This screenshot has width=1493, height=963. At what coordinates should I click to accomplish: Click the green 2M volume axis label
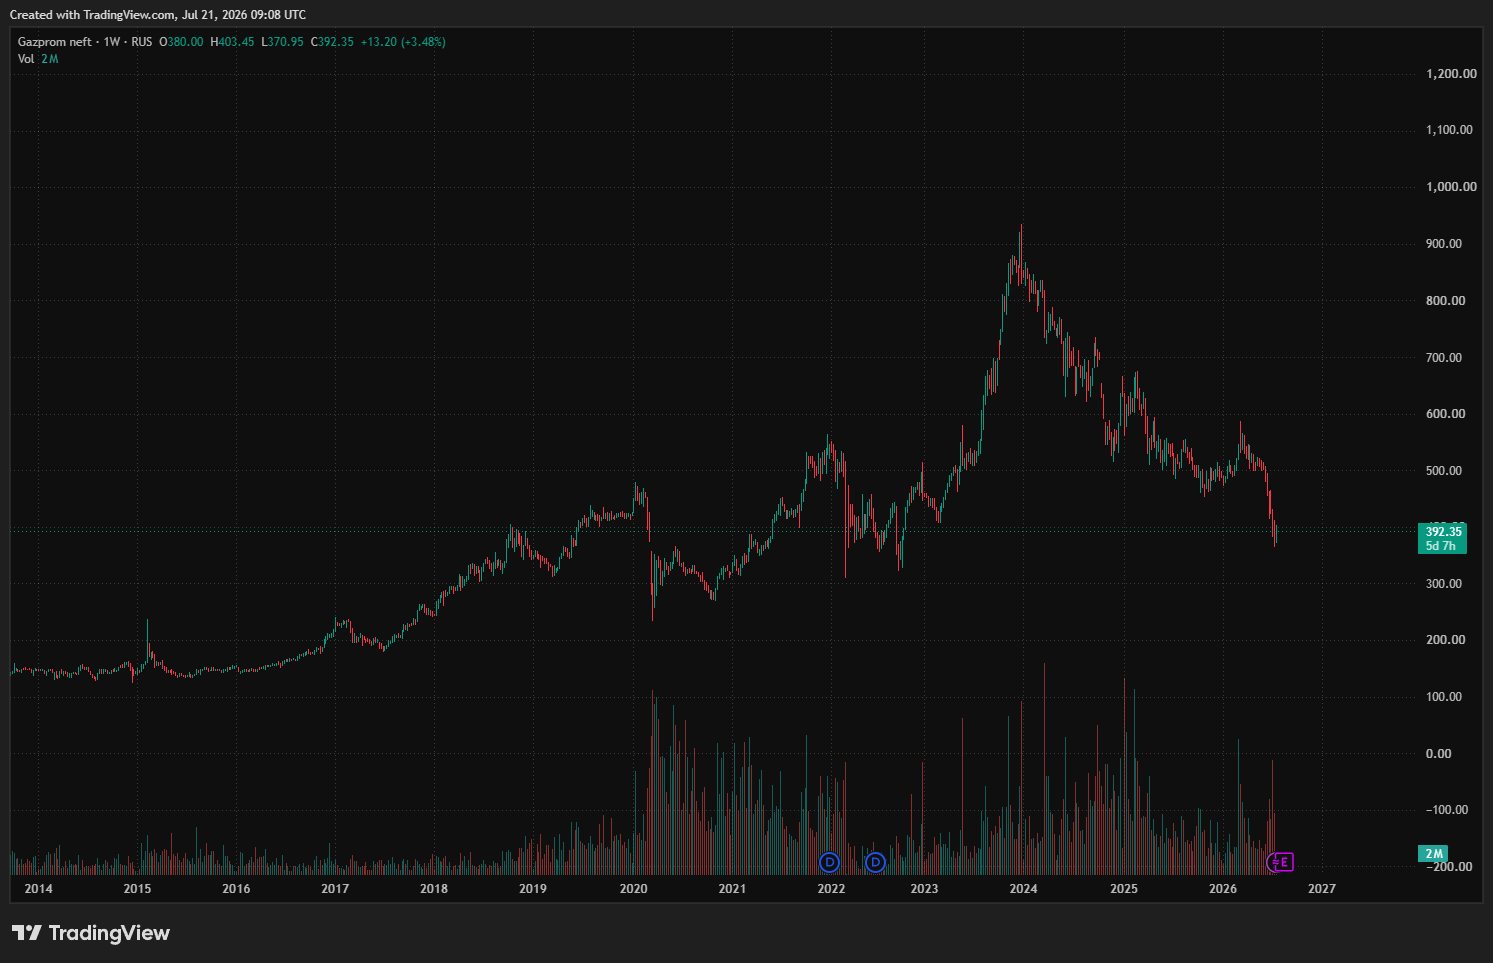pos(1434,854)
